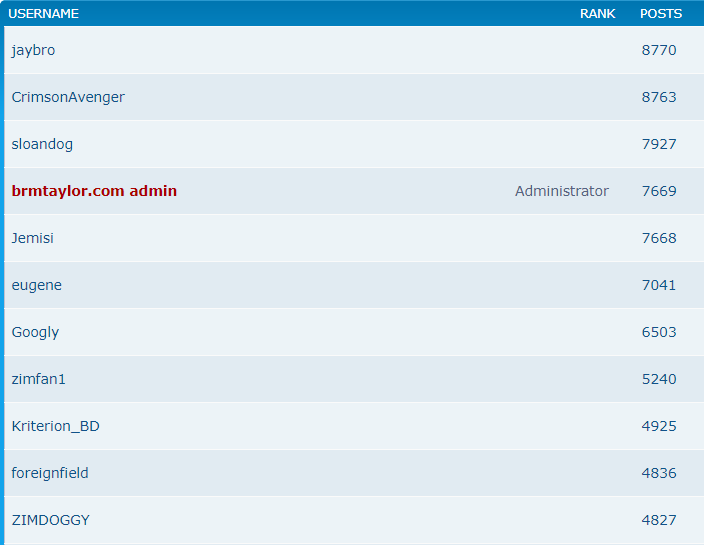Click the zimfan1 username

pyautogui.click(x=39, y=379)
